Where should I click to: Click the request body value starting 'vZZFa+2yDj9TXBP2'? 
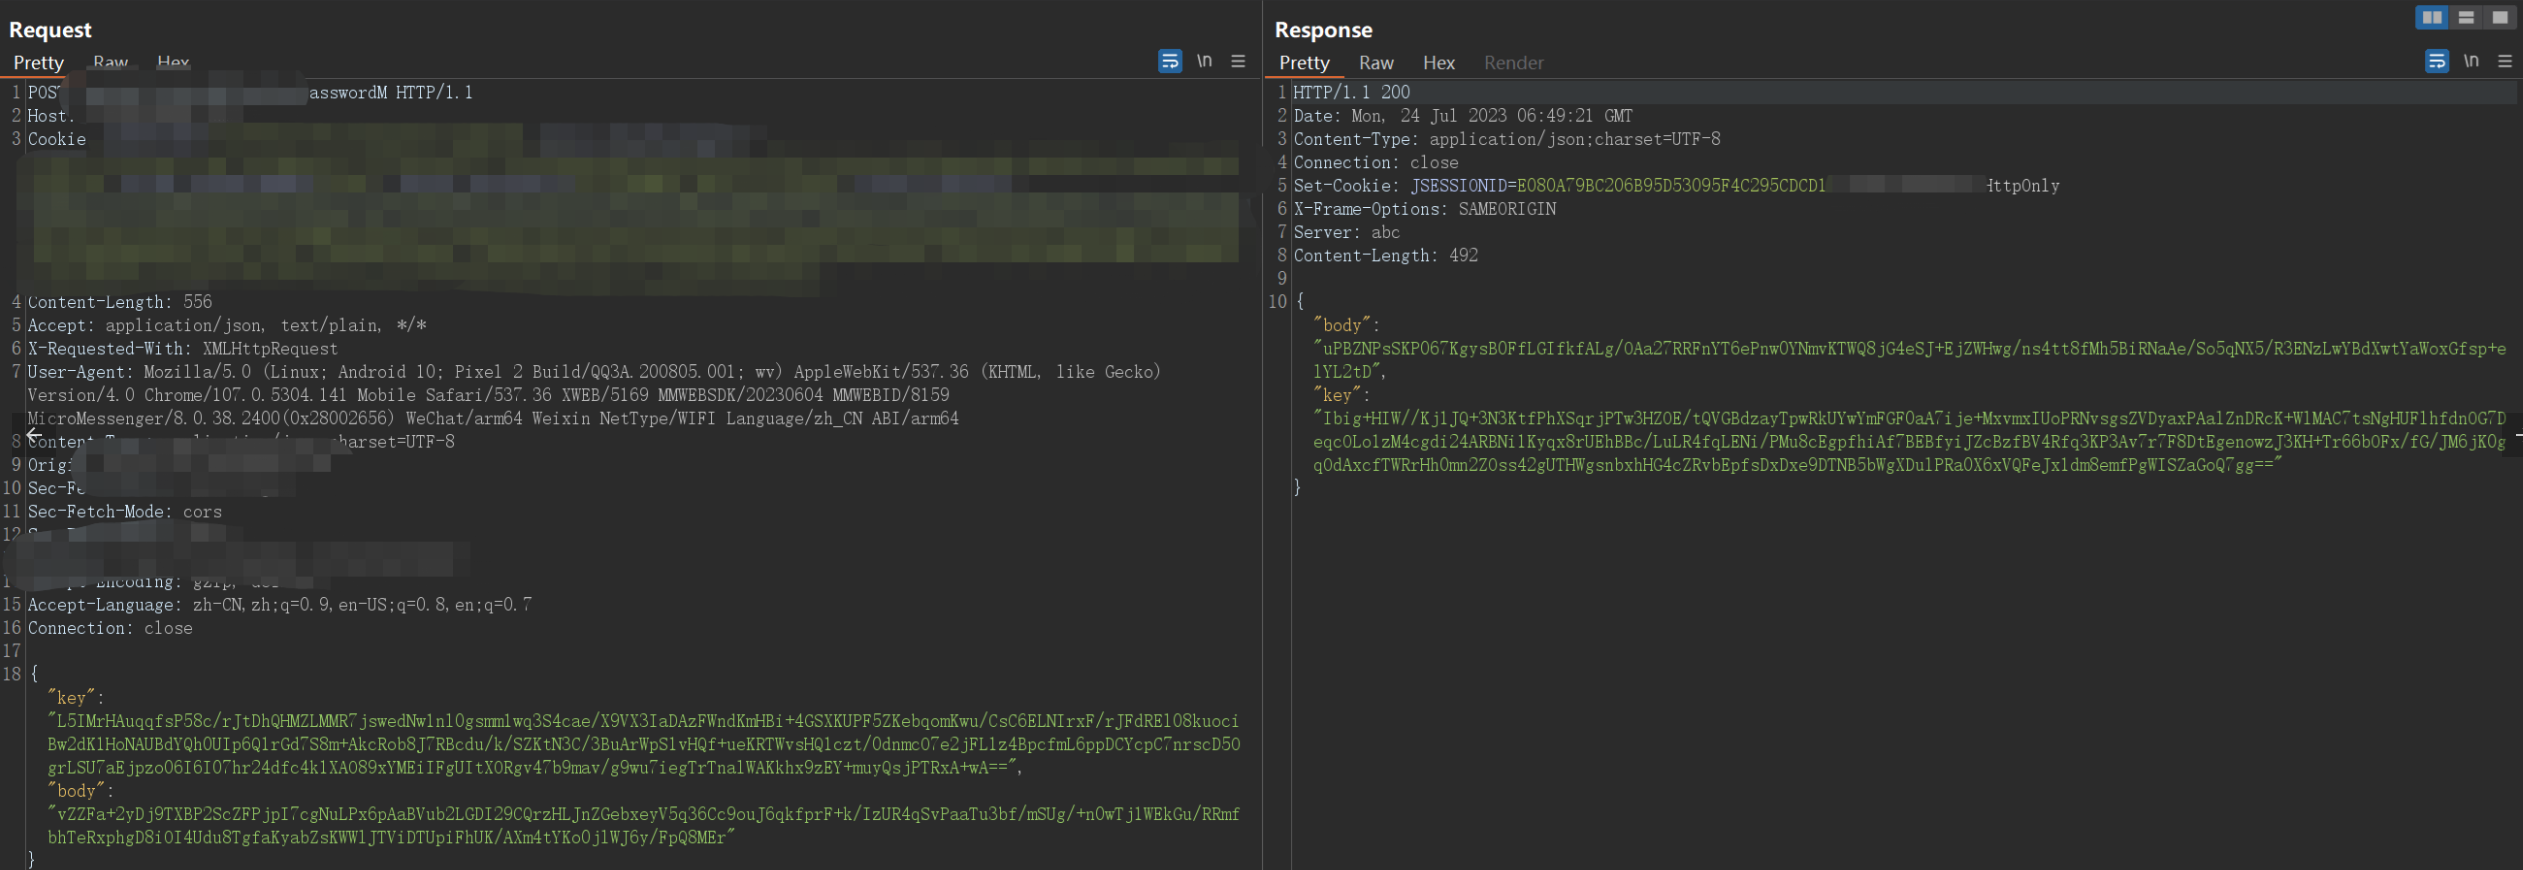point(644,826)
